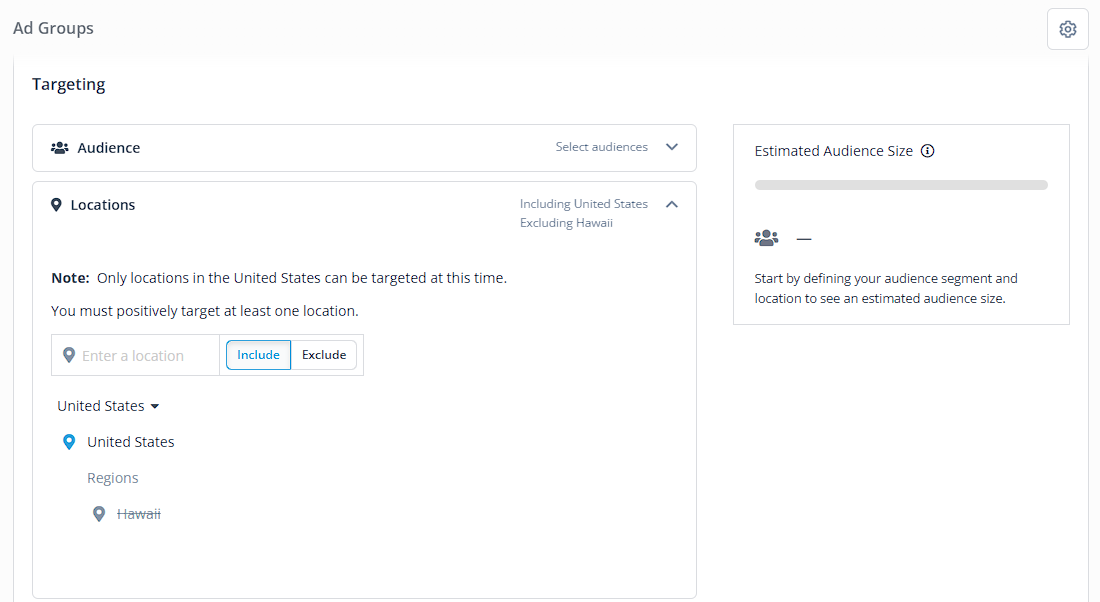Select the Exclude toggle option
This screenshot has width=1100, height=602.
point(324,355)
